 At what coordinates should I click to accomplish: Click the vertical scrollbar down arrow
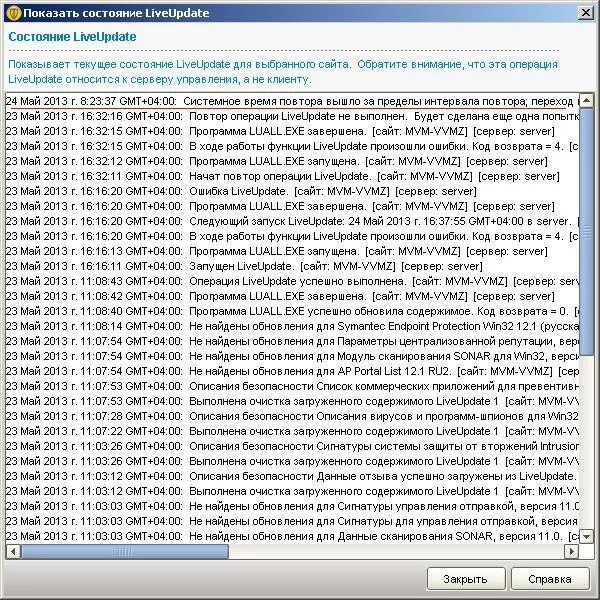(586, 536)
